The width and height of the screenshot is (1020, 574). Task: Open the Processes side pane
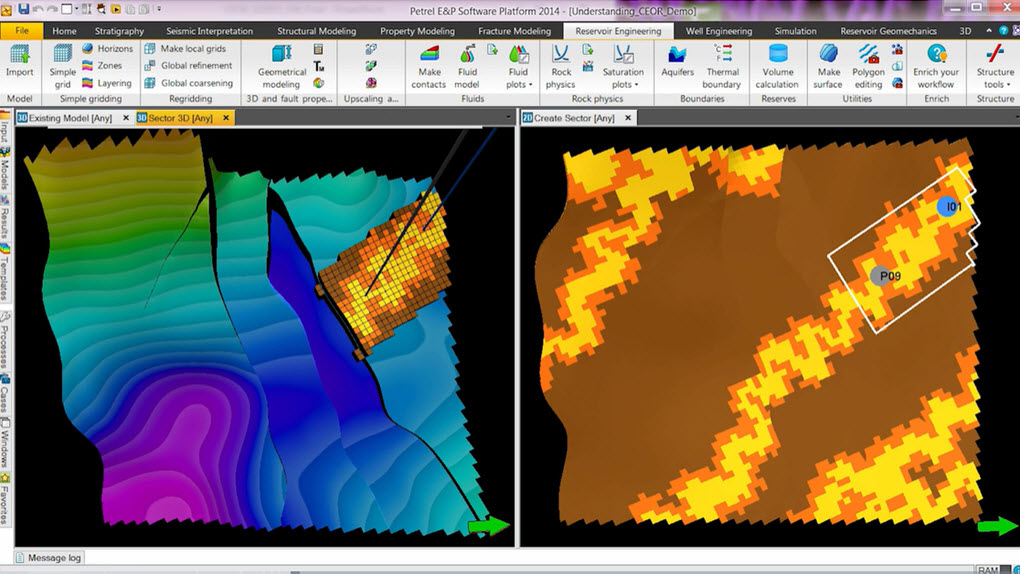(x=5, y=342)
